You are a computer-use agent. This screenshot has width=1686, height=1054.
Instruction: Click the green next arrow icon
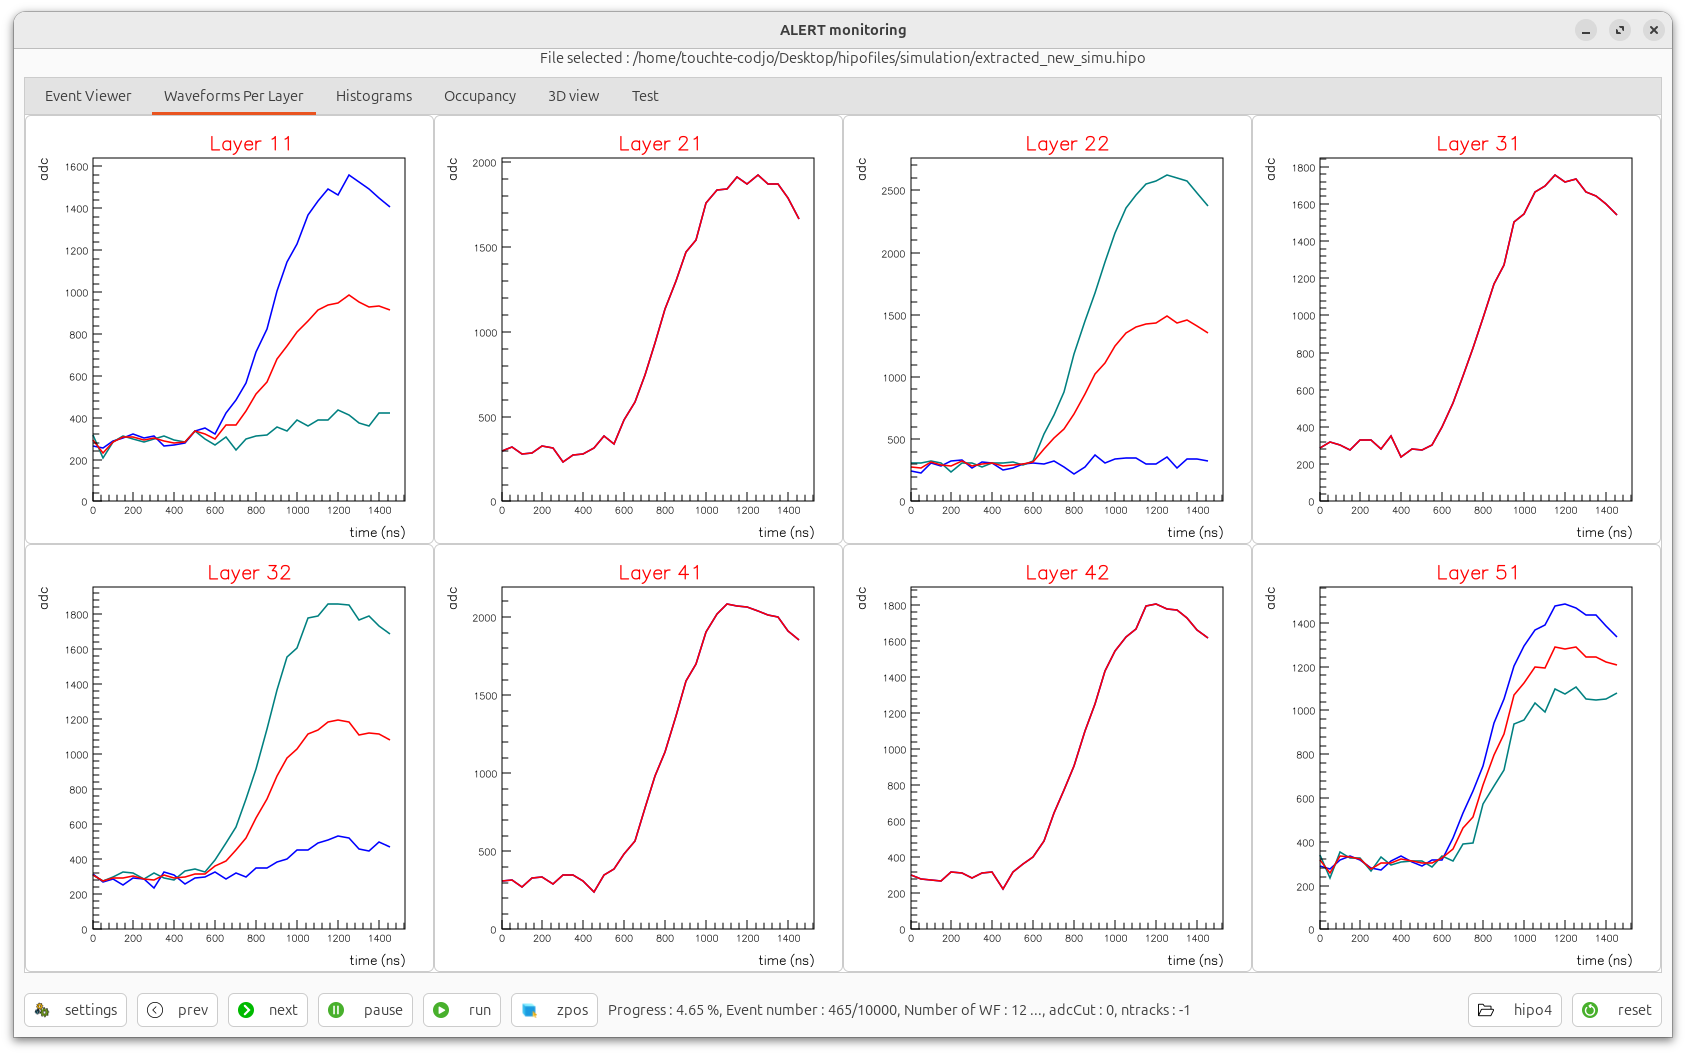pos(246,1010)
